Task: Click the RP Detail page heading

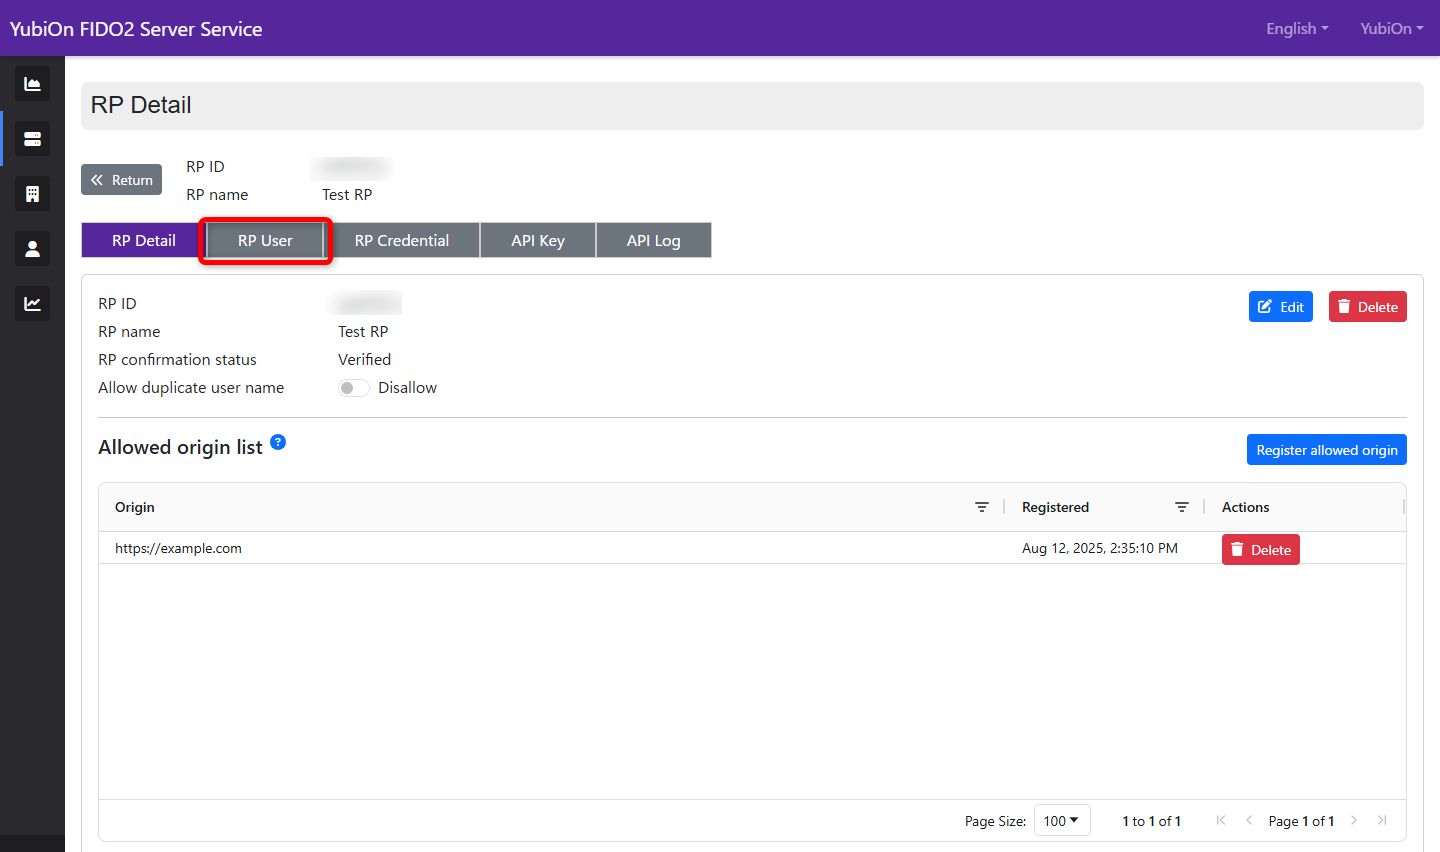Action: (141, 105)
